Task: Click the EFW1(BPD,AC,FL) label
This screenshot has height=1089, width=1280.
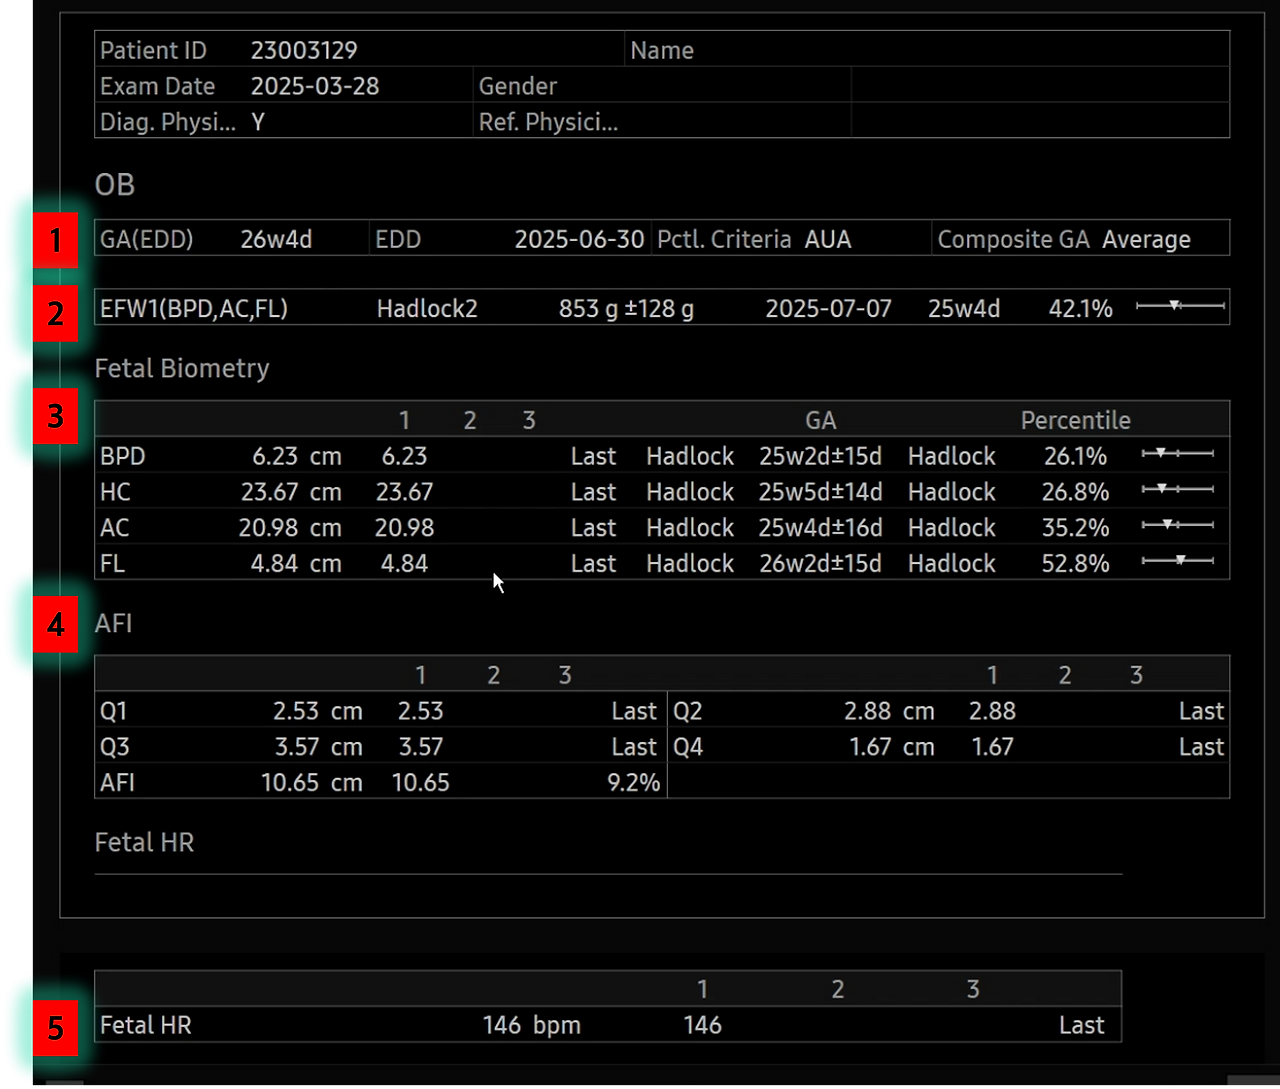Action: pyautogui.click(x=194, y=308)
